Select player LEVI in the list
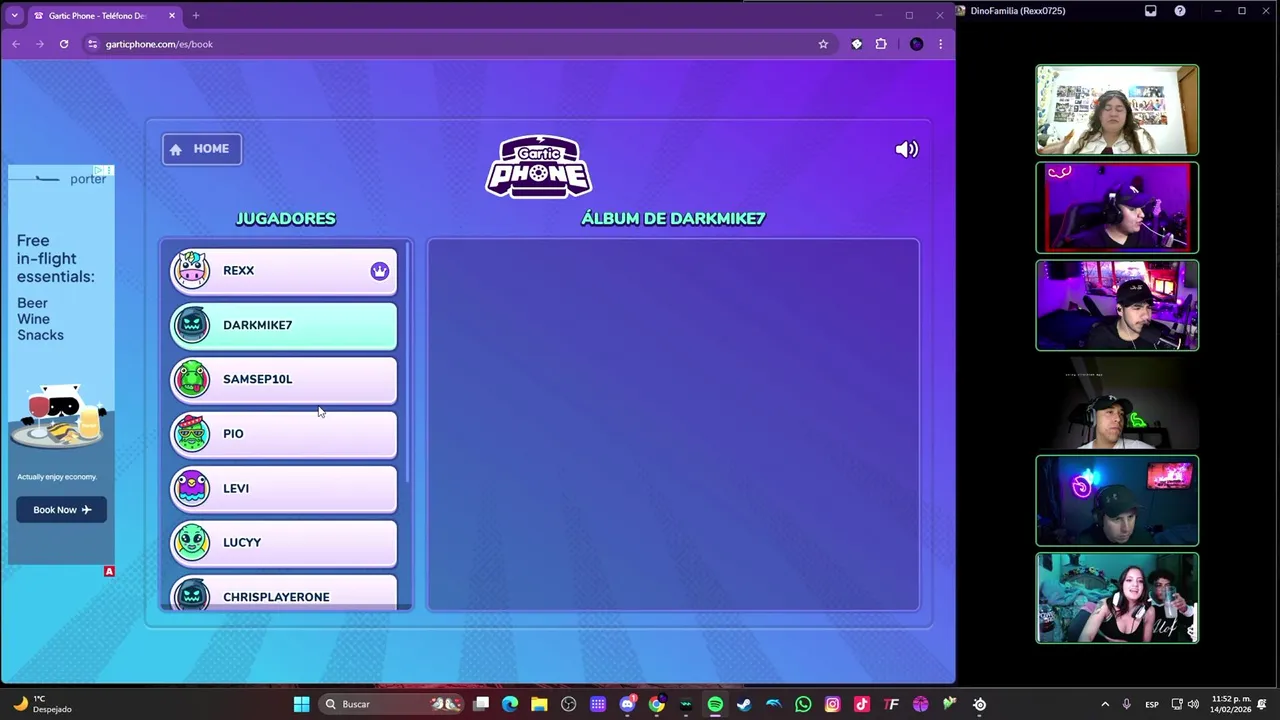The height and width of the screenshot is (720, 1280). coord(283,488)
